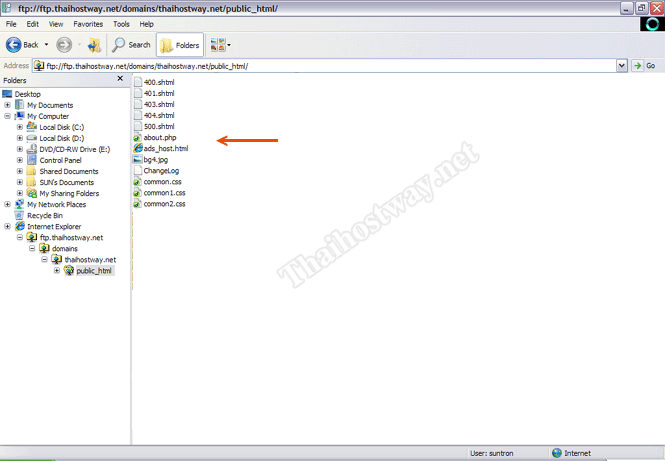Click the address bar FTP folder icon
Screen dimensions: 665x461
(39, 66)
